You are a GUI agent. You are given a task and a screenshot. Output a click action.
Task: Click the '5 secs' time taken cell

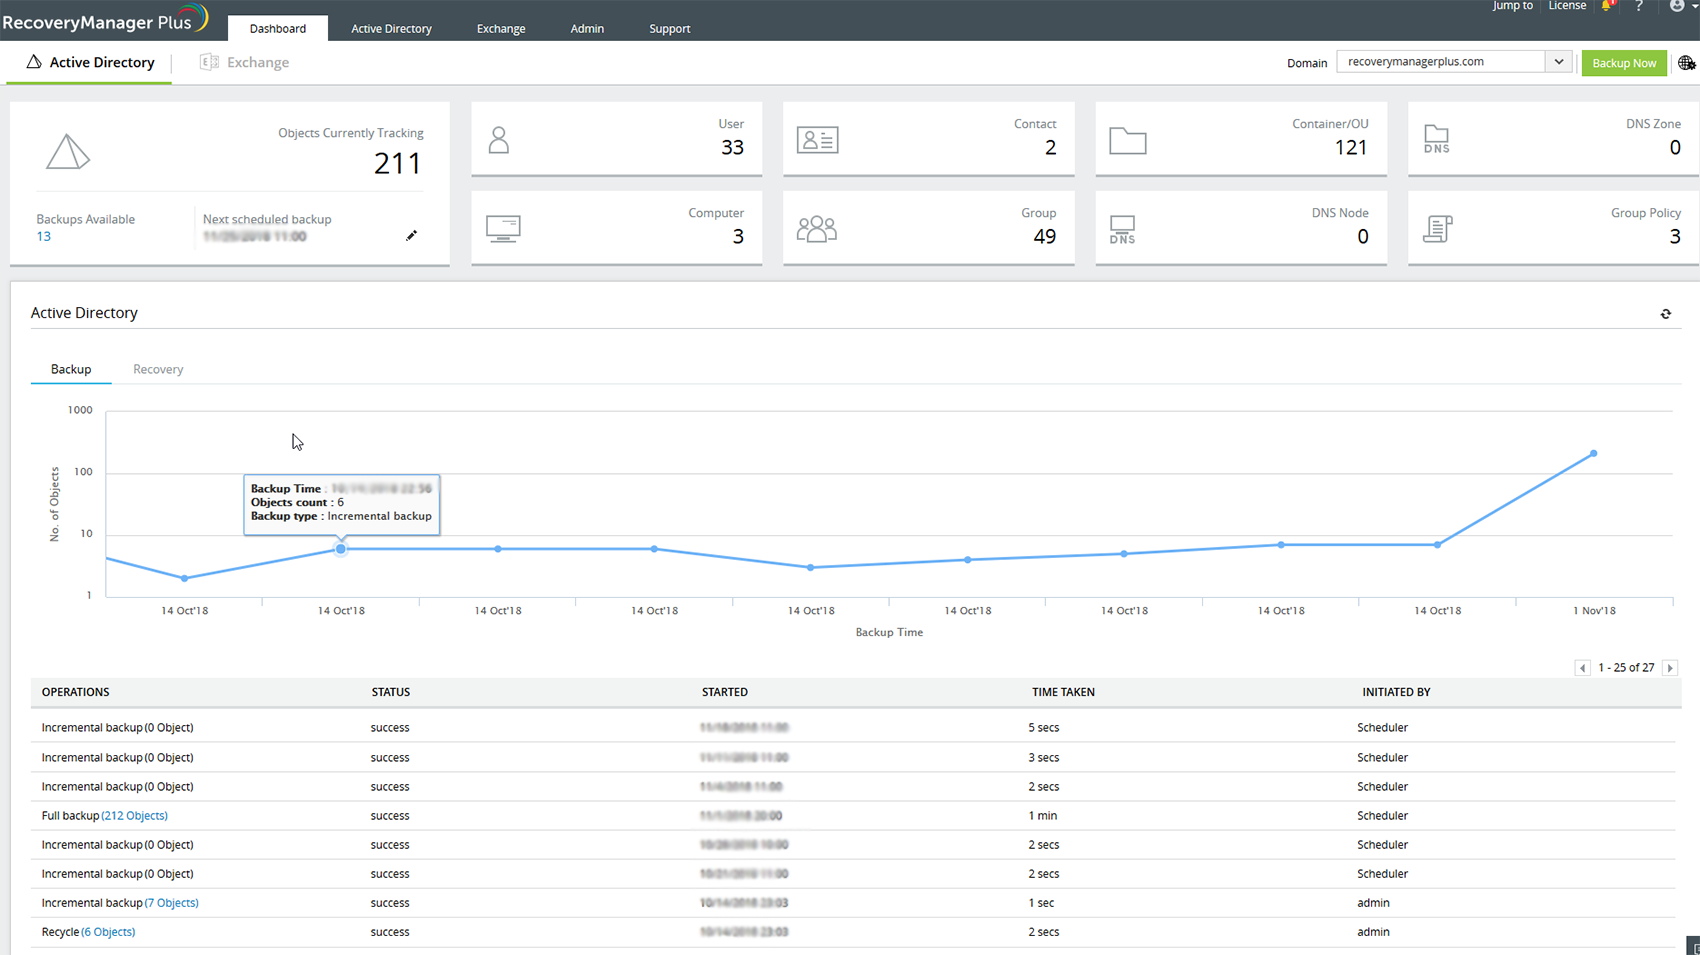tap(1044, 728)
